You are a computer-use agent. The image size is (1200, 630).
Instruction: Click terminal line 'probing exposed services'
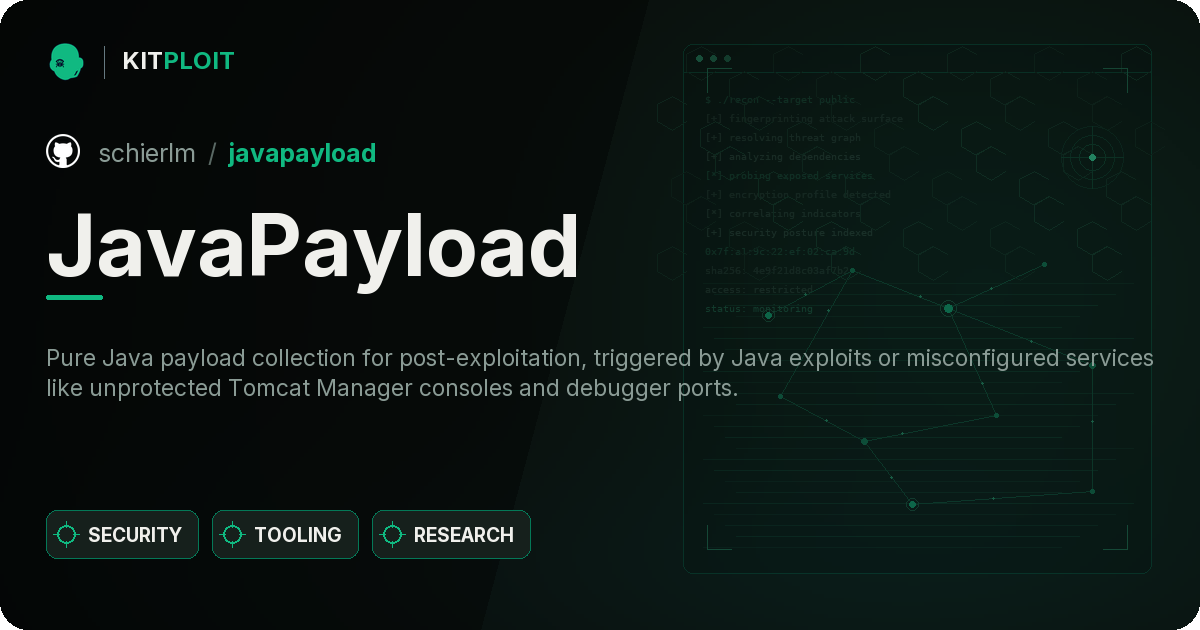pos(789,176)
